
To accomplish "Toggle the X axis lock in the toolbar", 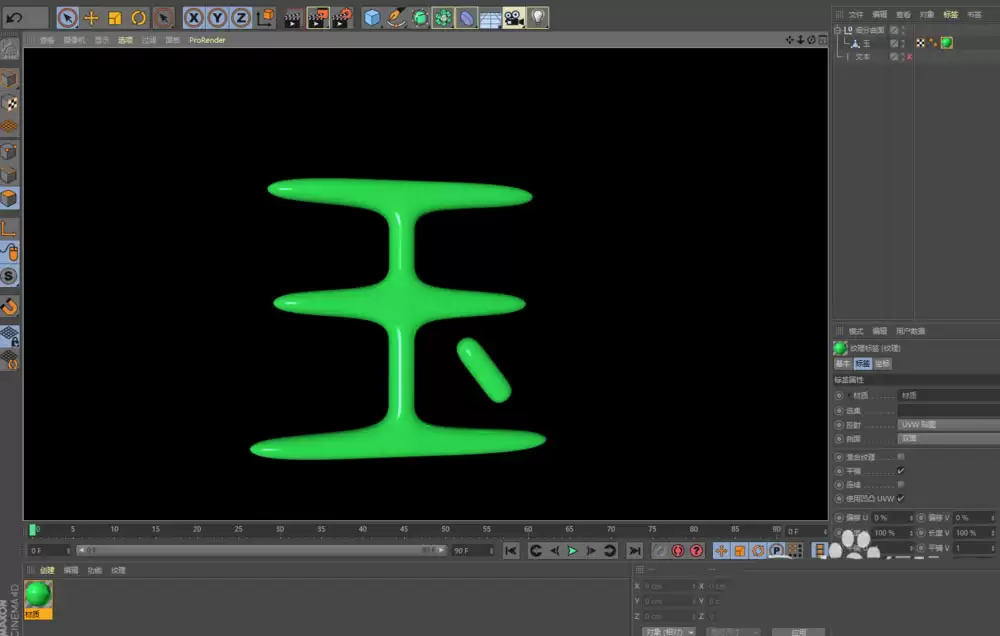I will tap(193, 17).
